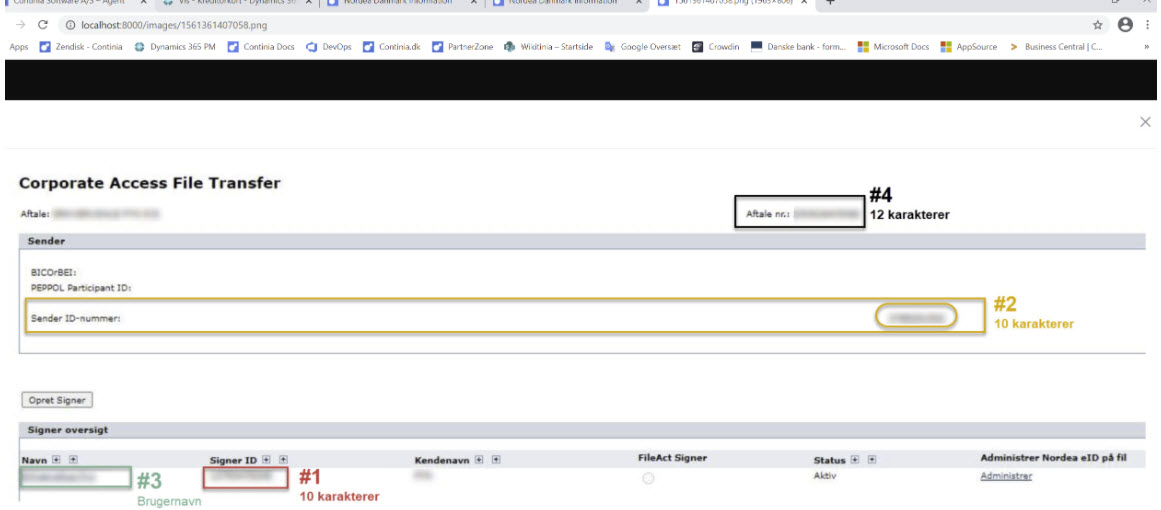Open the Continia.dk bookmark
Screen dimensions: 1161x510
392,47
